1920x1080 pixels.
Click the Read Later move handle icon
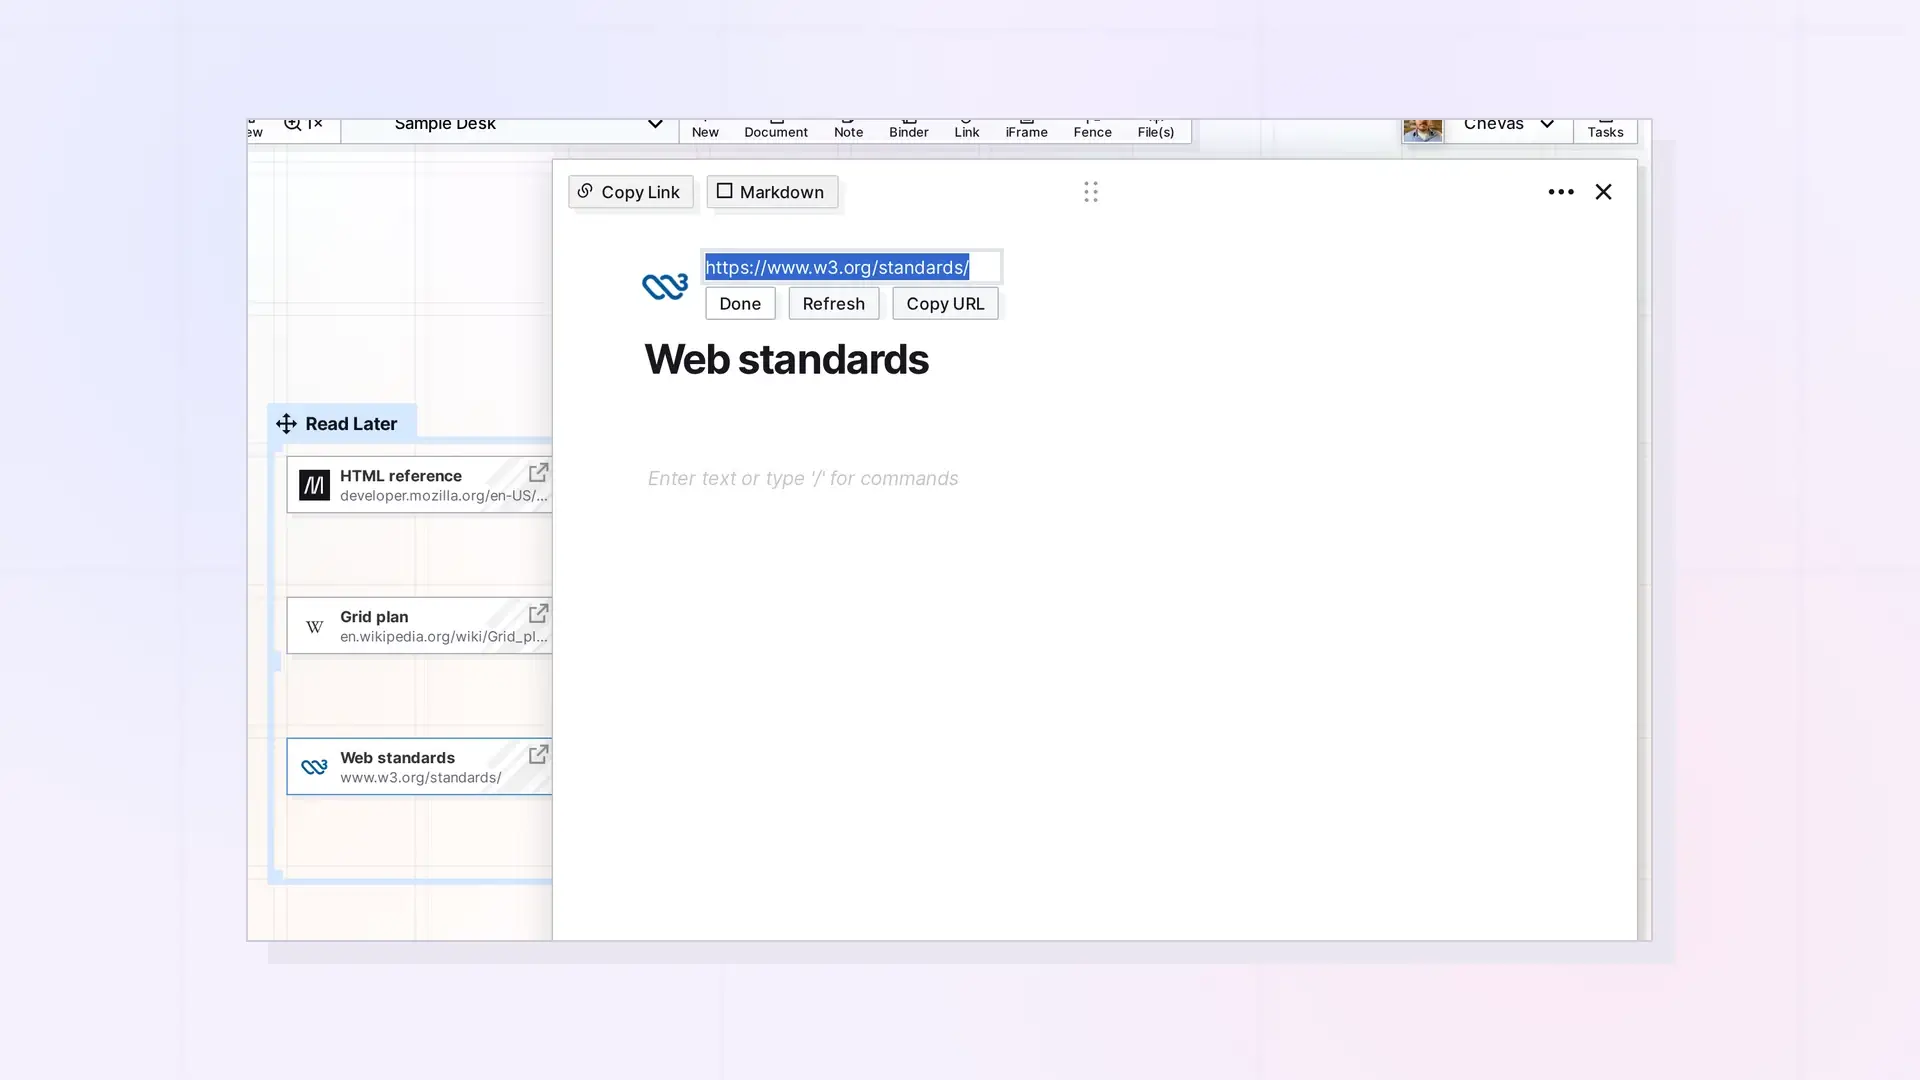point(286,424)
